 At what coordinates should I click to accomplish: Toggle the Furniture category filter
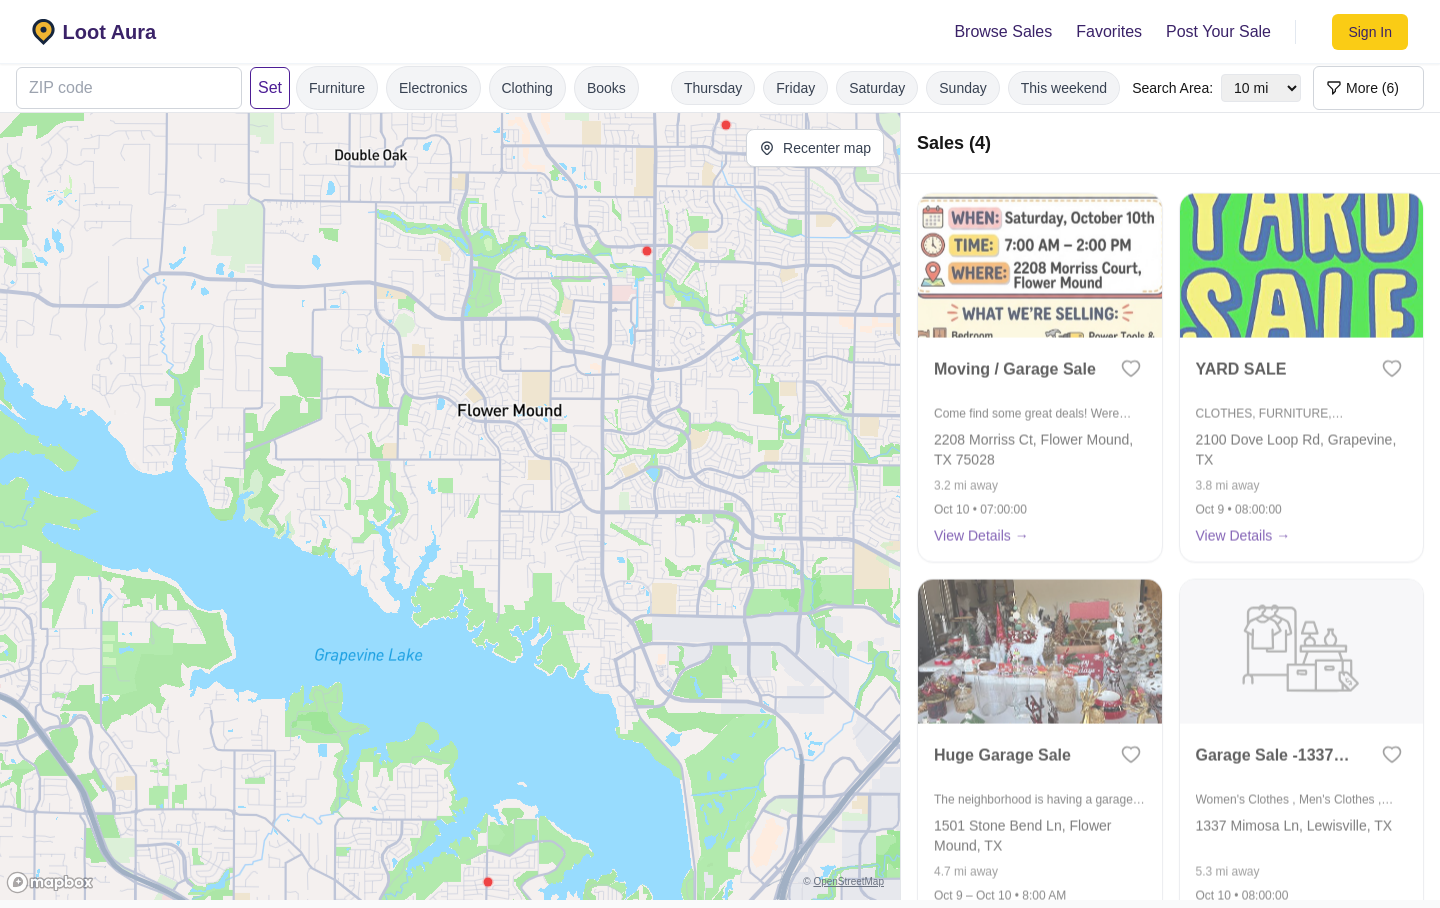coord(337,88)
